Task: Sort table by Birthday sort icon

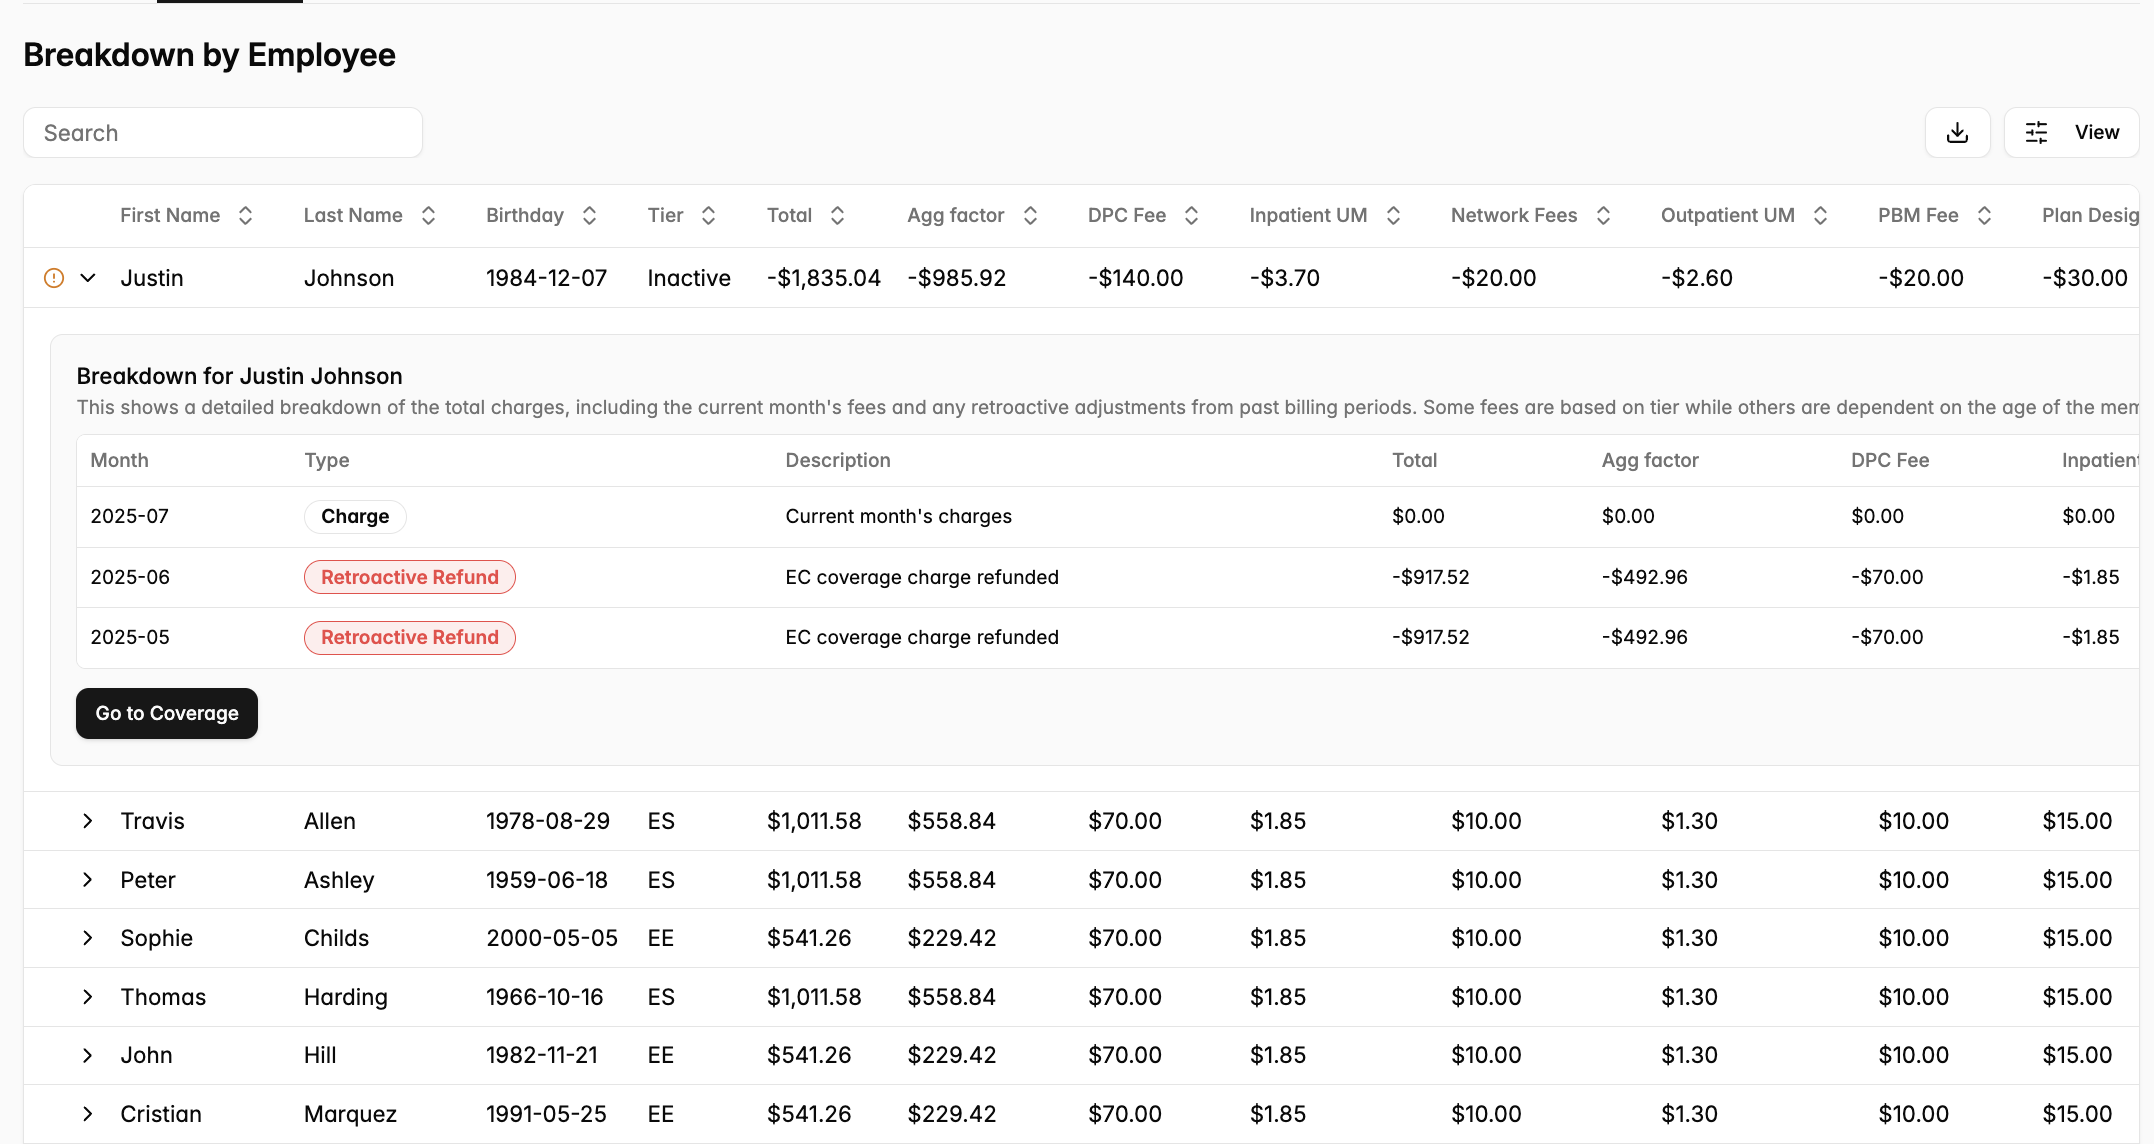Action: 589,216
